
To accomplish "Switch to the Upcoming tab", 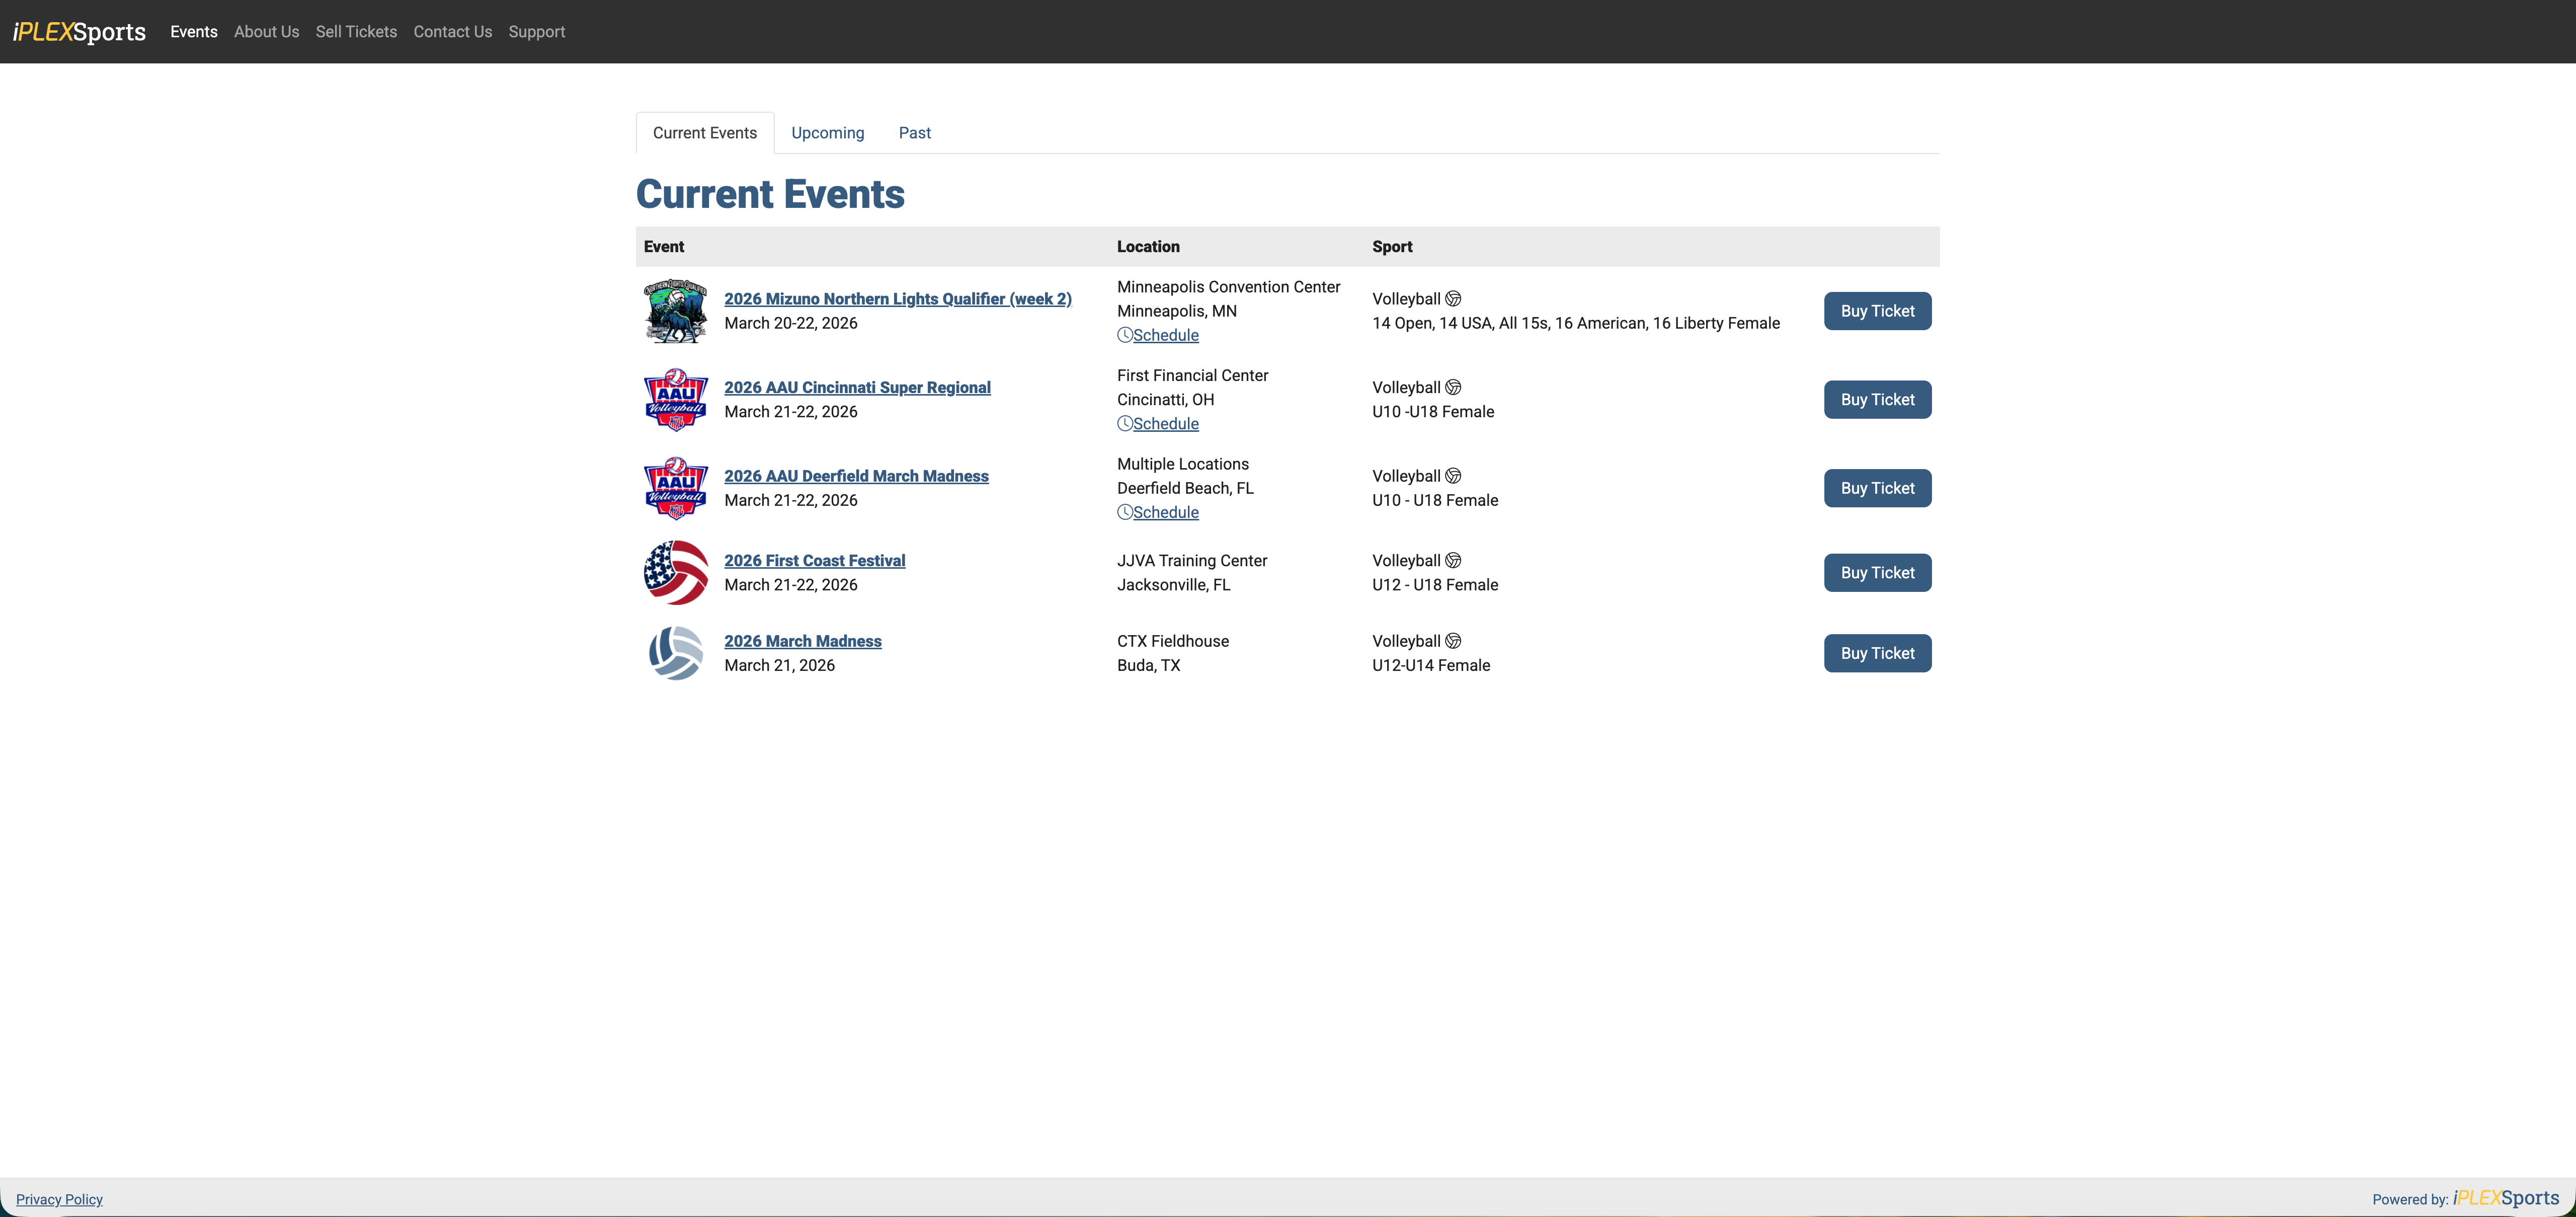I will [x=827, y=133].
